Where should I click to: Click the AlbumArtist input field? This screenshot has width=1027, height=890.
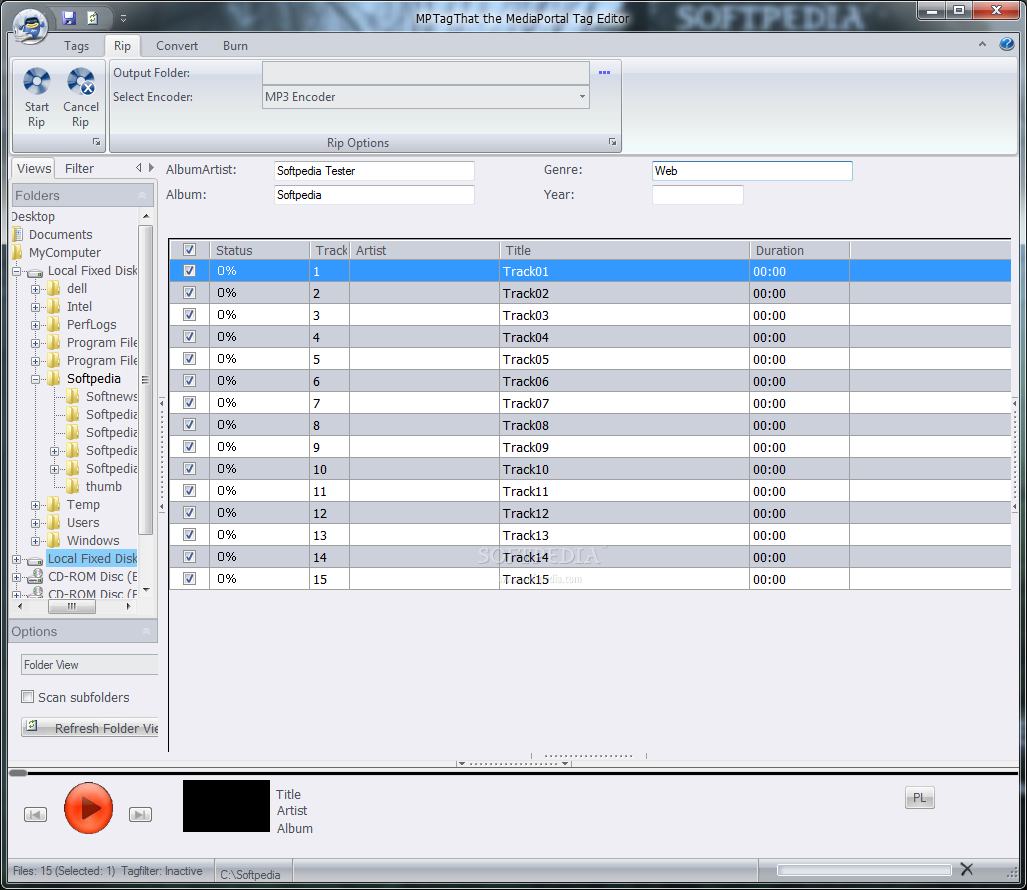[374, 170]
